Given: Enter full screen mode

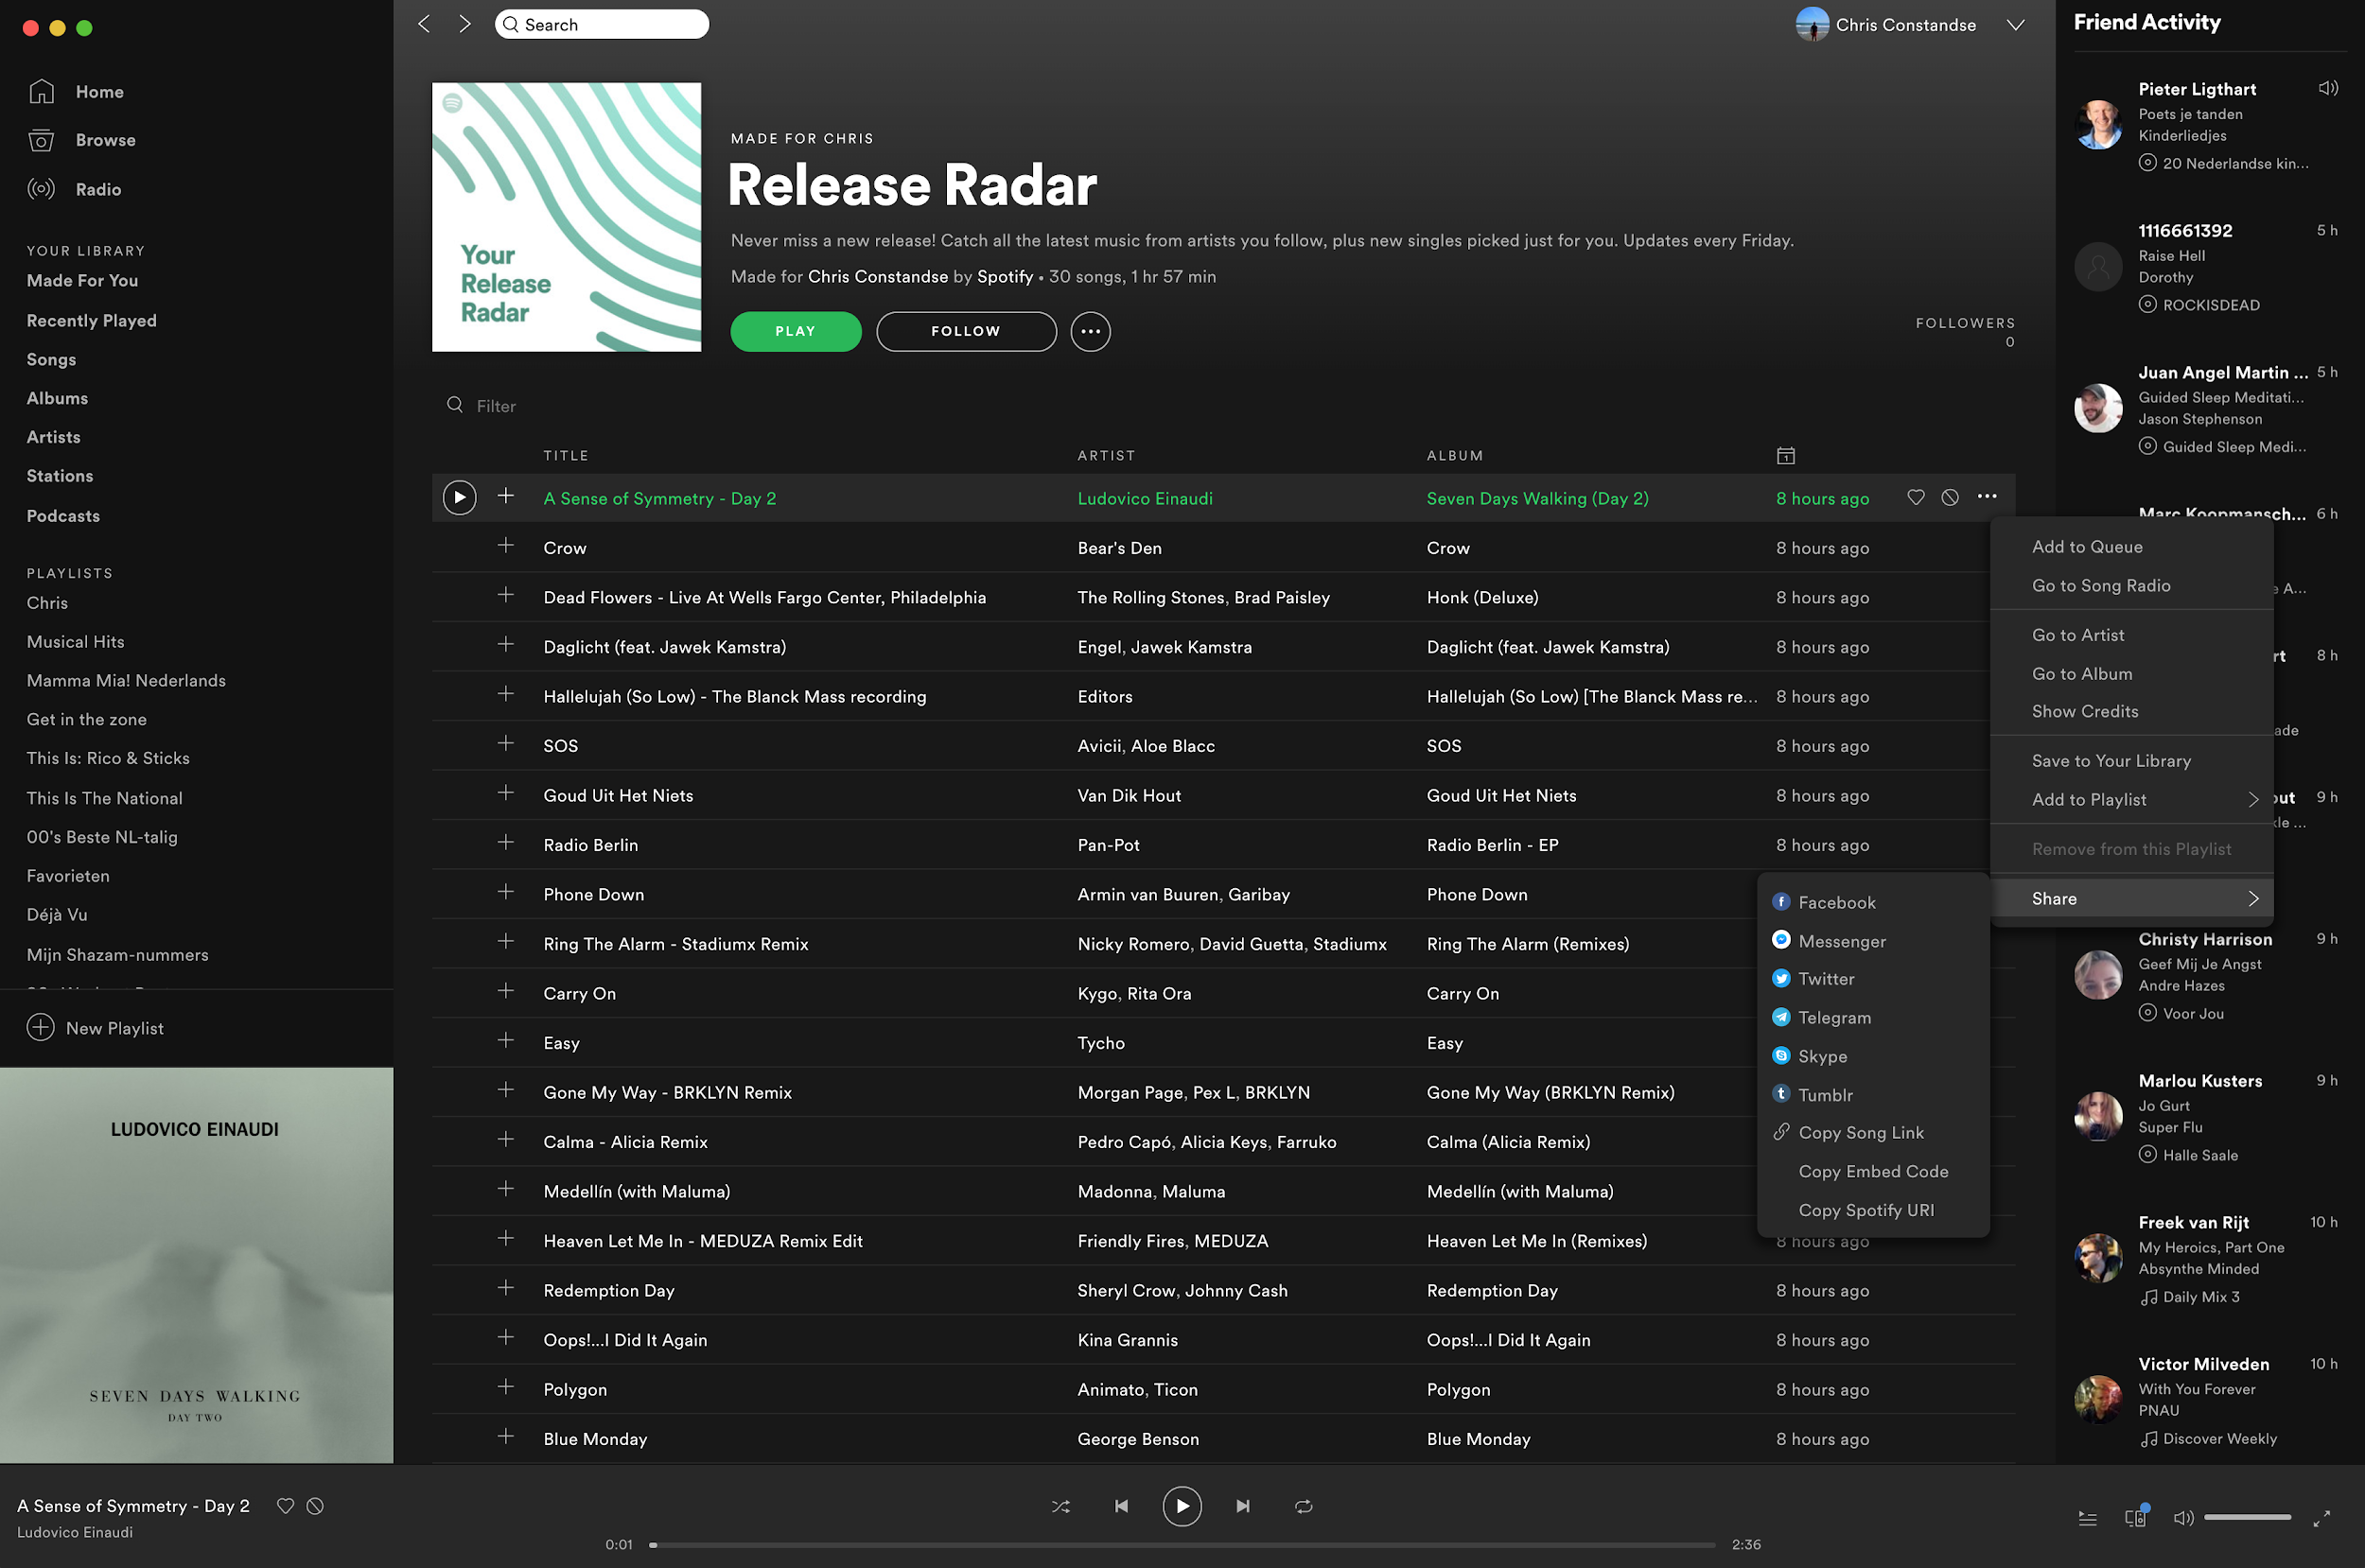Looking at the screenshot, I should point(2321,1518).
